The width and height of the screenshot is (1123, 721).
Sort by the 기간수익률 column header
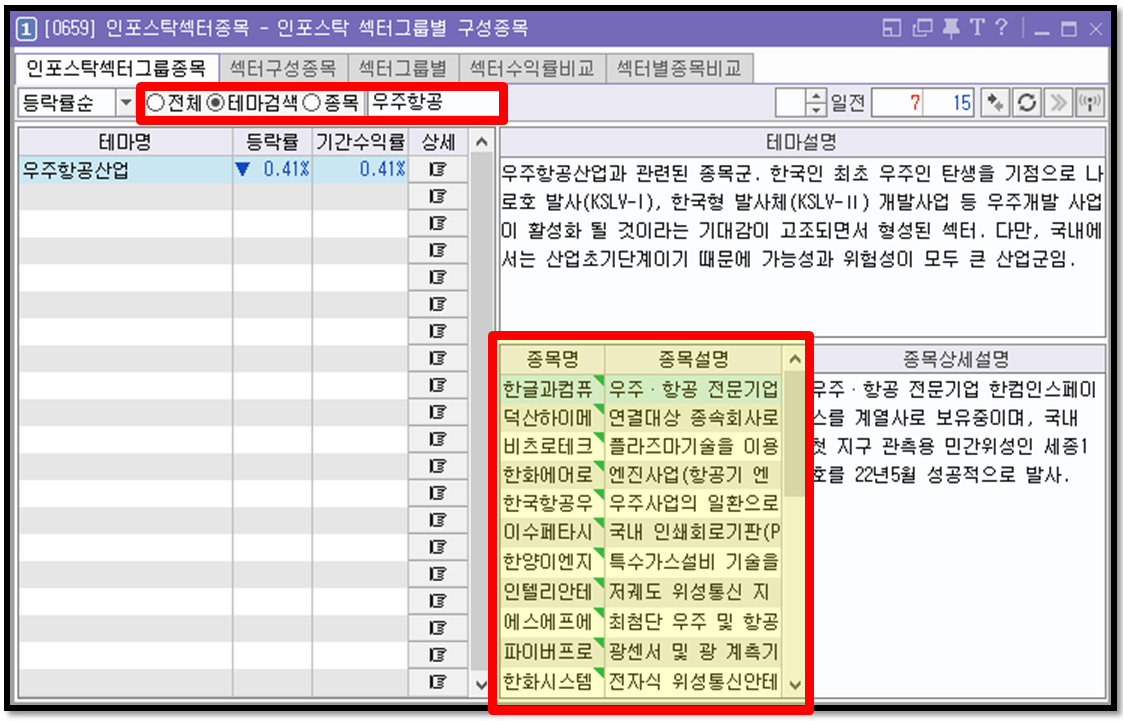coord(360,142)
